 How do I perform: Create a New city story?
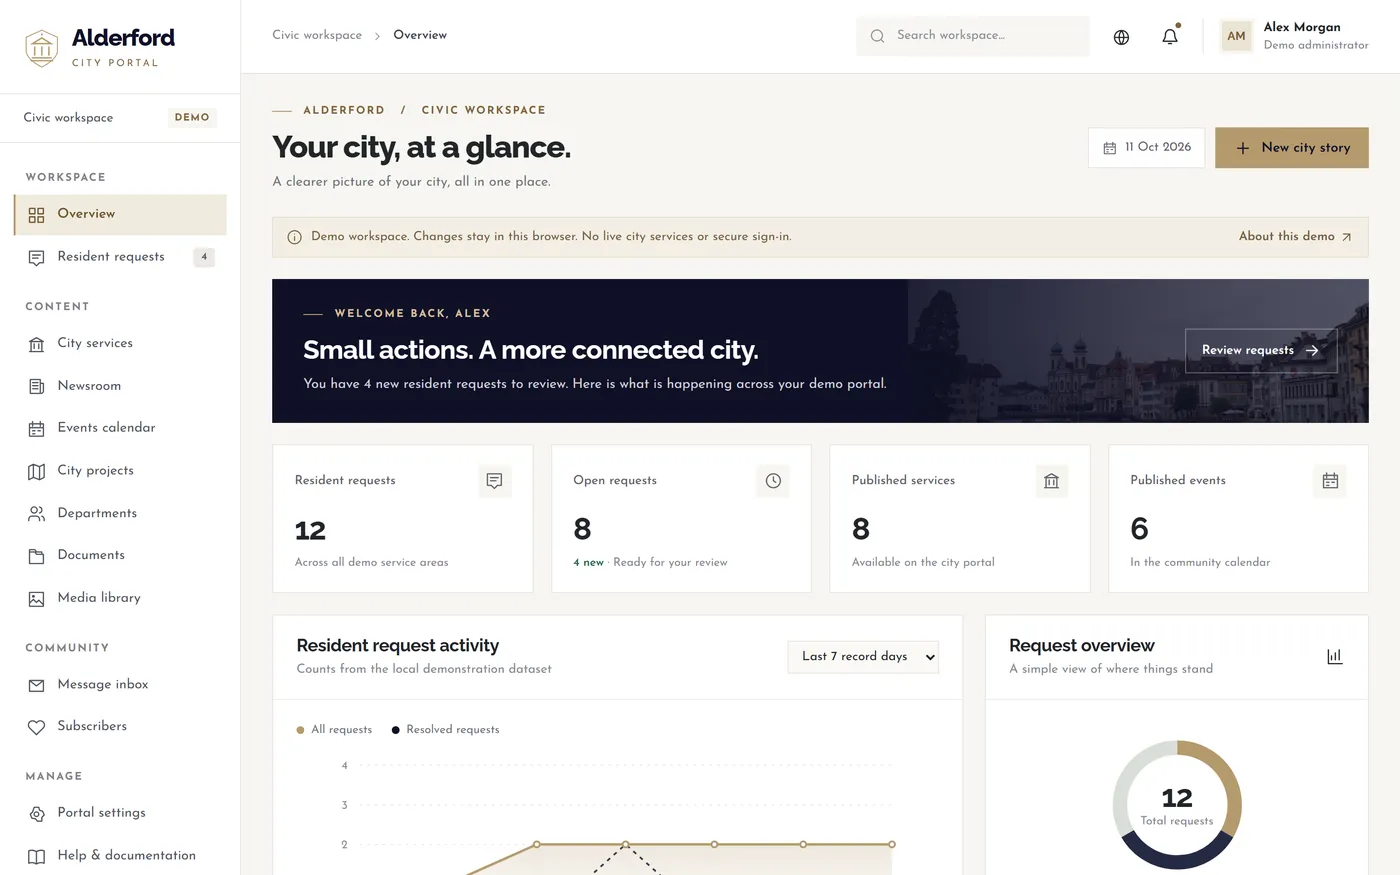[x=1292, y=148]
